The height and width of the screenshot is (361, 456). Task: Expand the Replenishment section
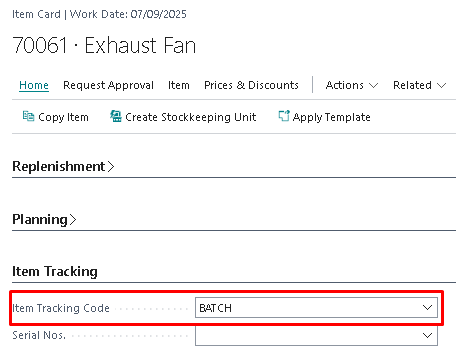[63, 166]
